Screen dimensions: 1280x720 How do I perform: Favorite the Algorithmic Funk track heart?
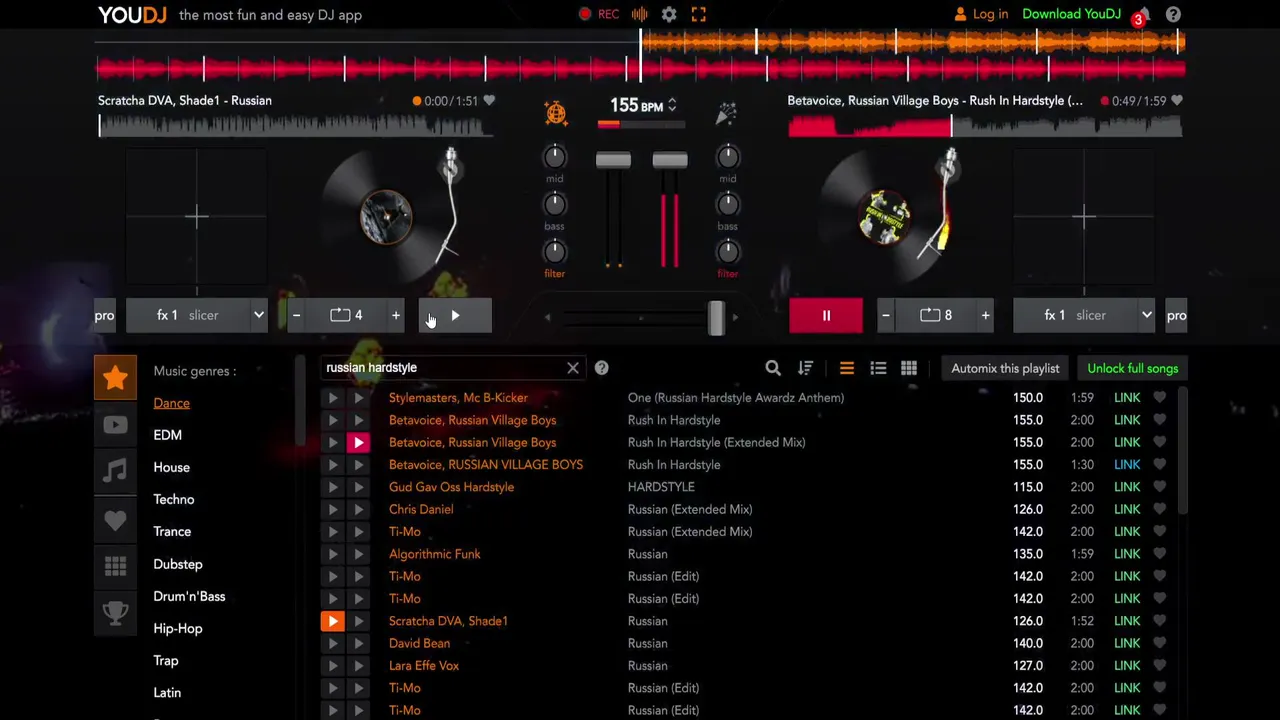(x=1159, y=554)
